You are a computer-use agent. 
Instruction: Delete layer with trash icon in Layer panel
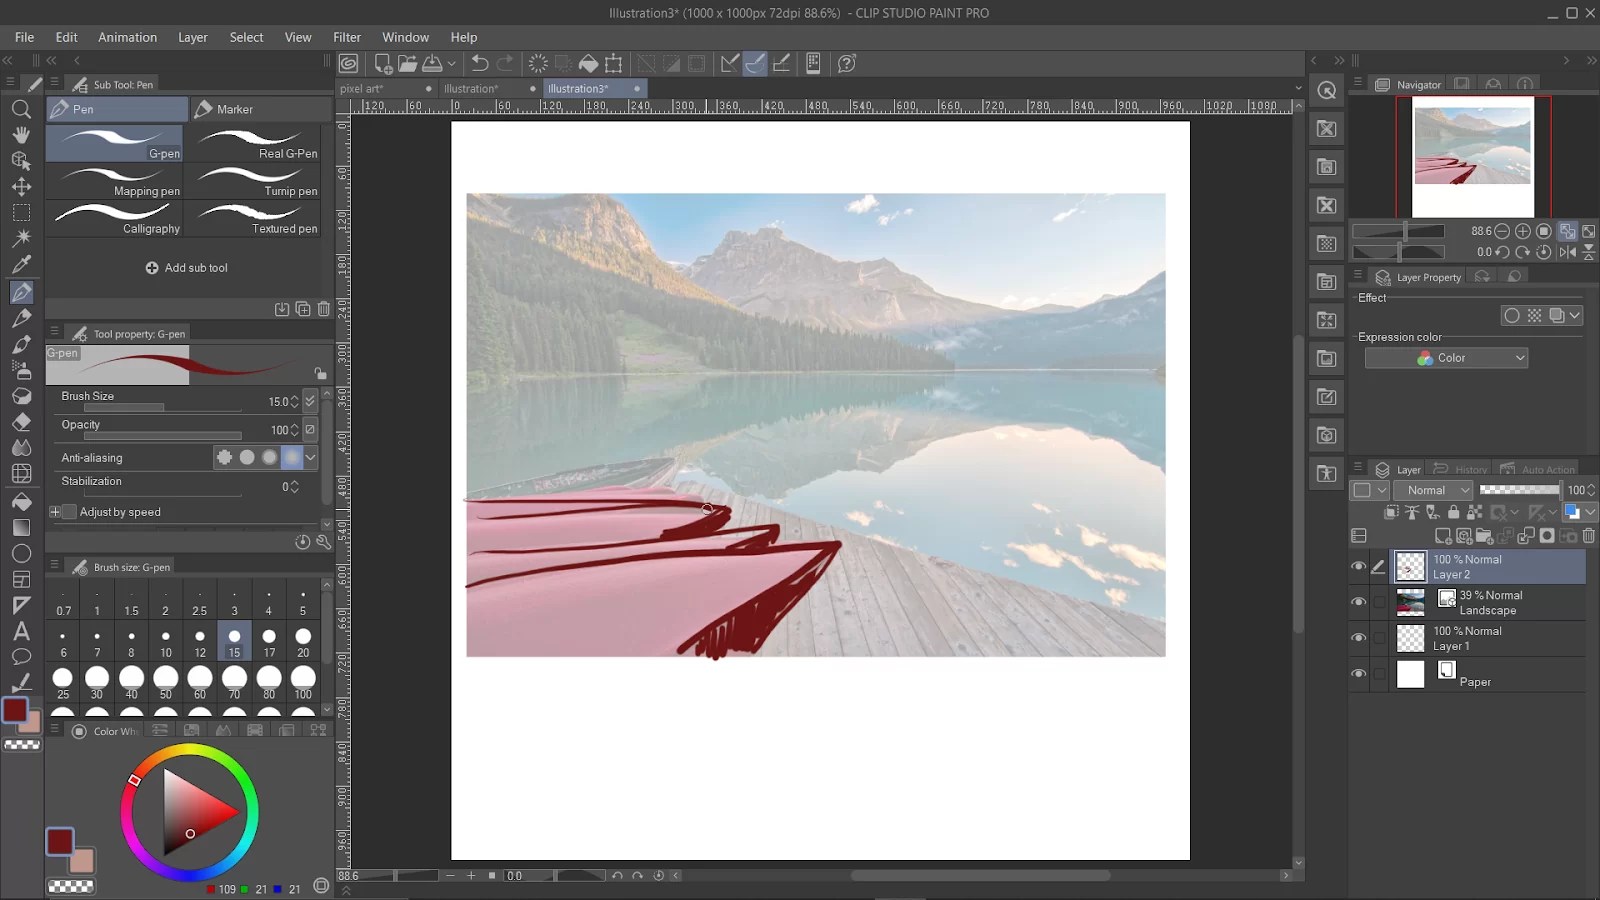(1588, 536)
